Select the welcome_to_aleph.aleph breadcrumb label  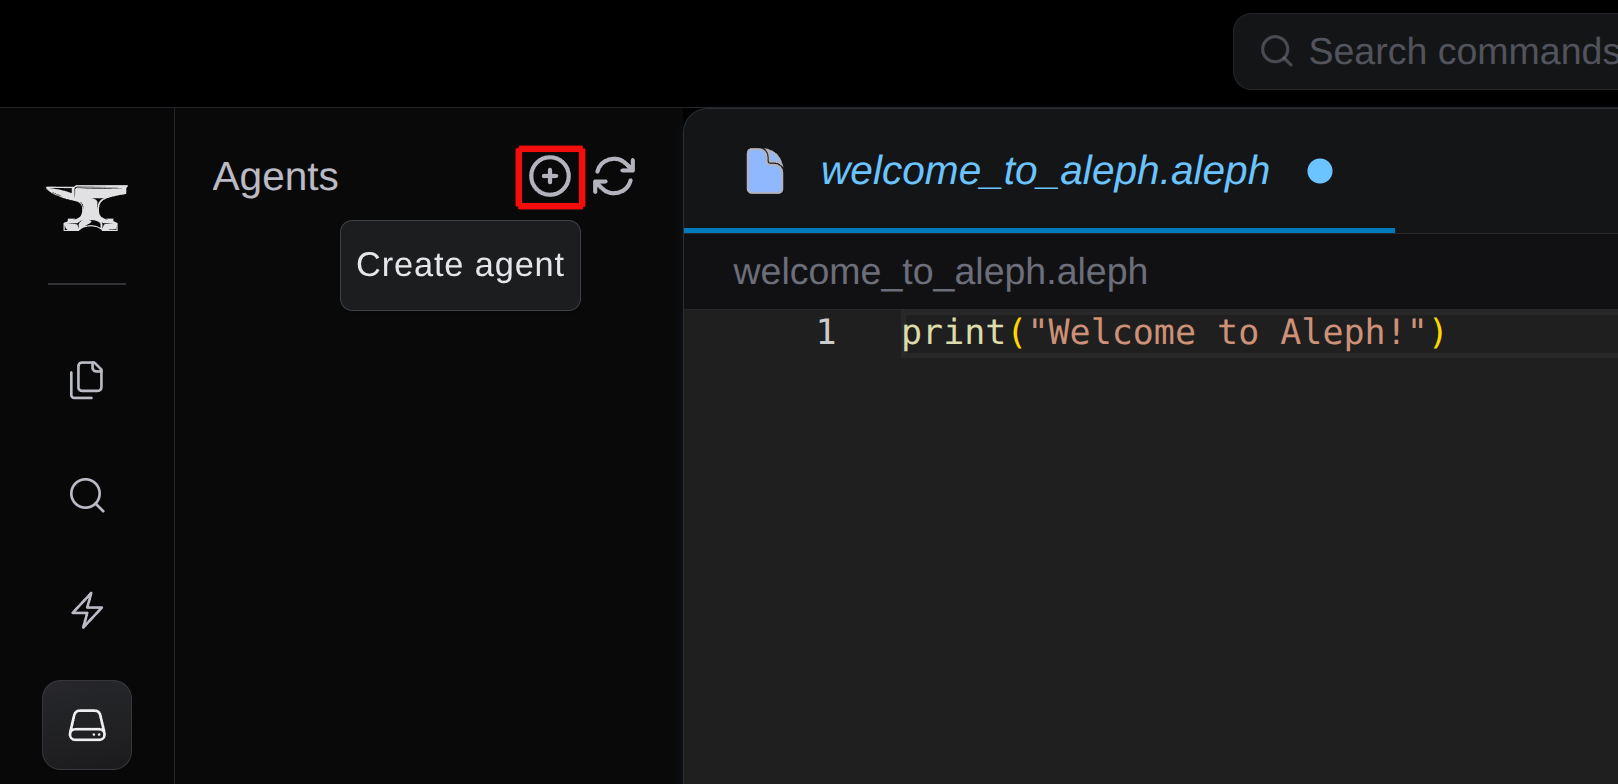pos(940,271)
